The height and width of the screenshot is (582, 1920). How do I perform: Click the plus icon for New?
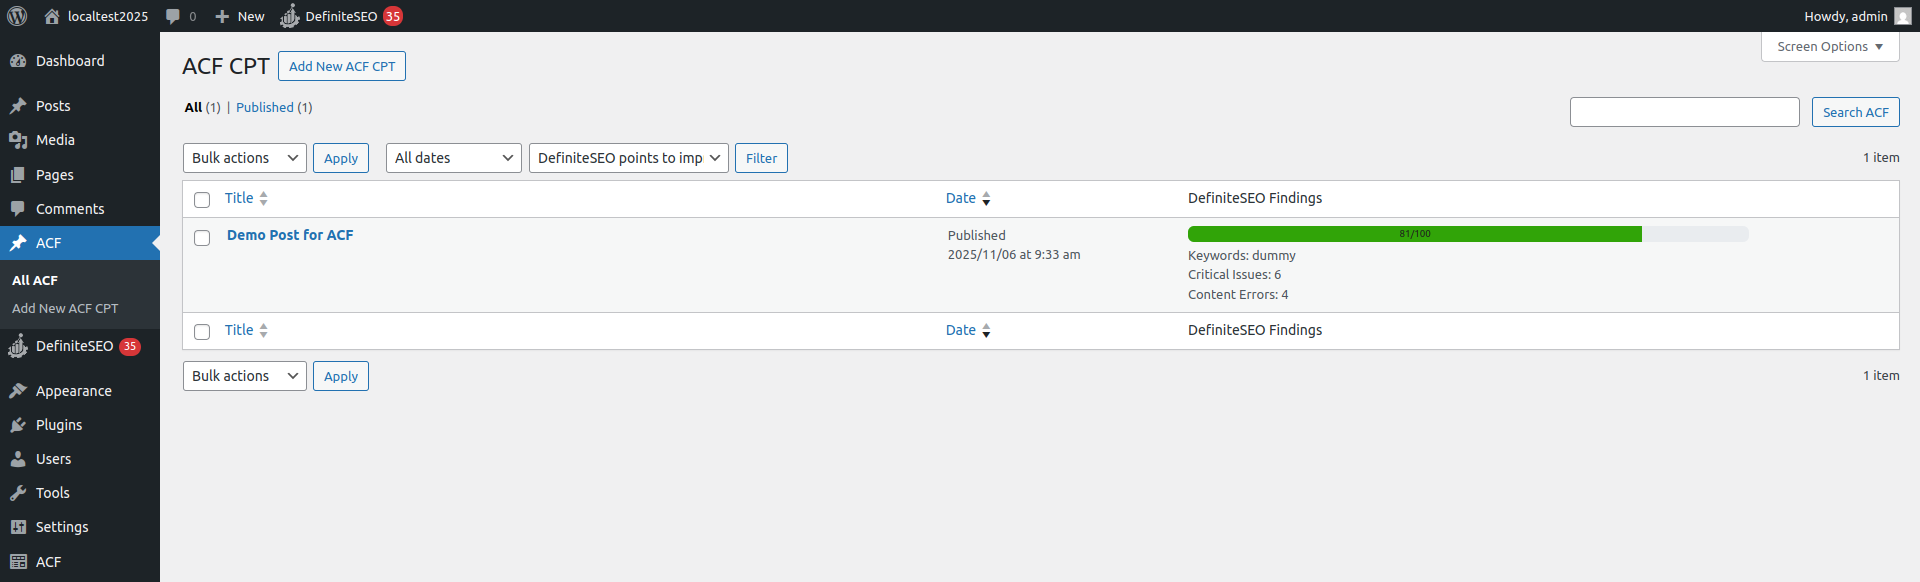[222, 16]
